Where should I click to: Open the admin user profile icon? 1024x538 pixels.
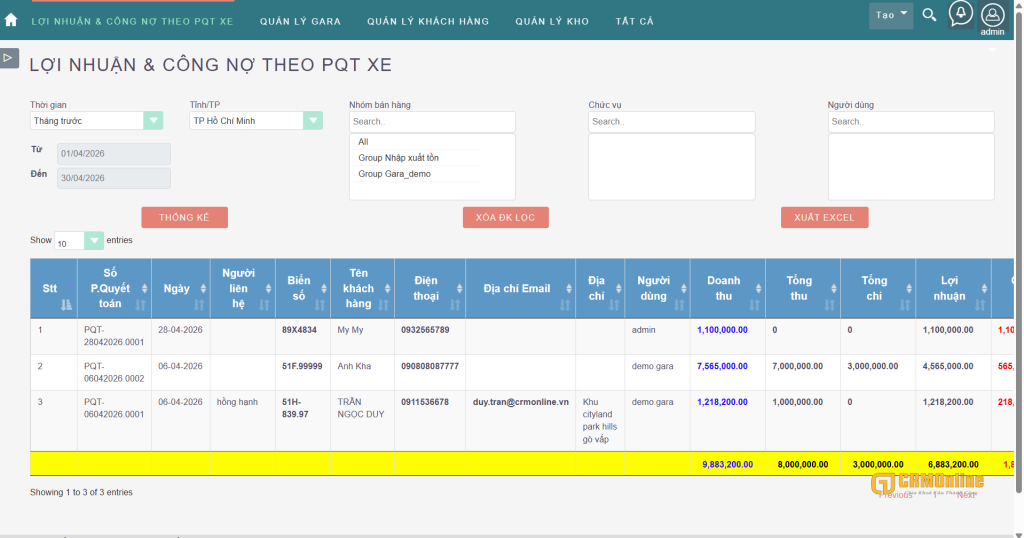[x=992, y=15]
